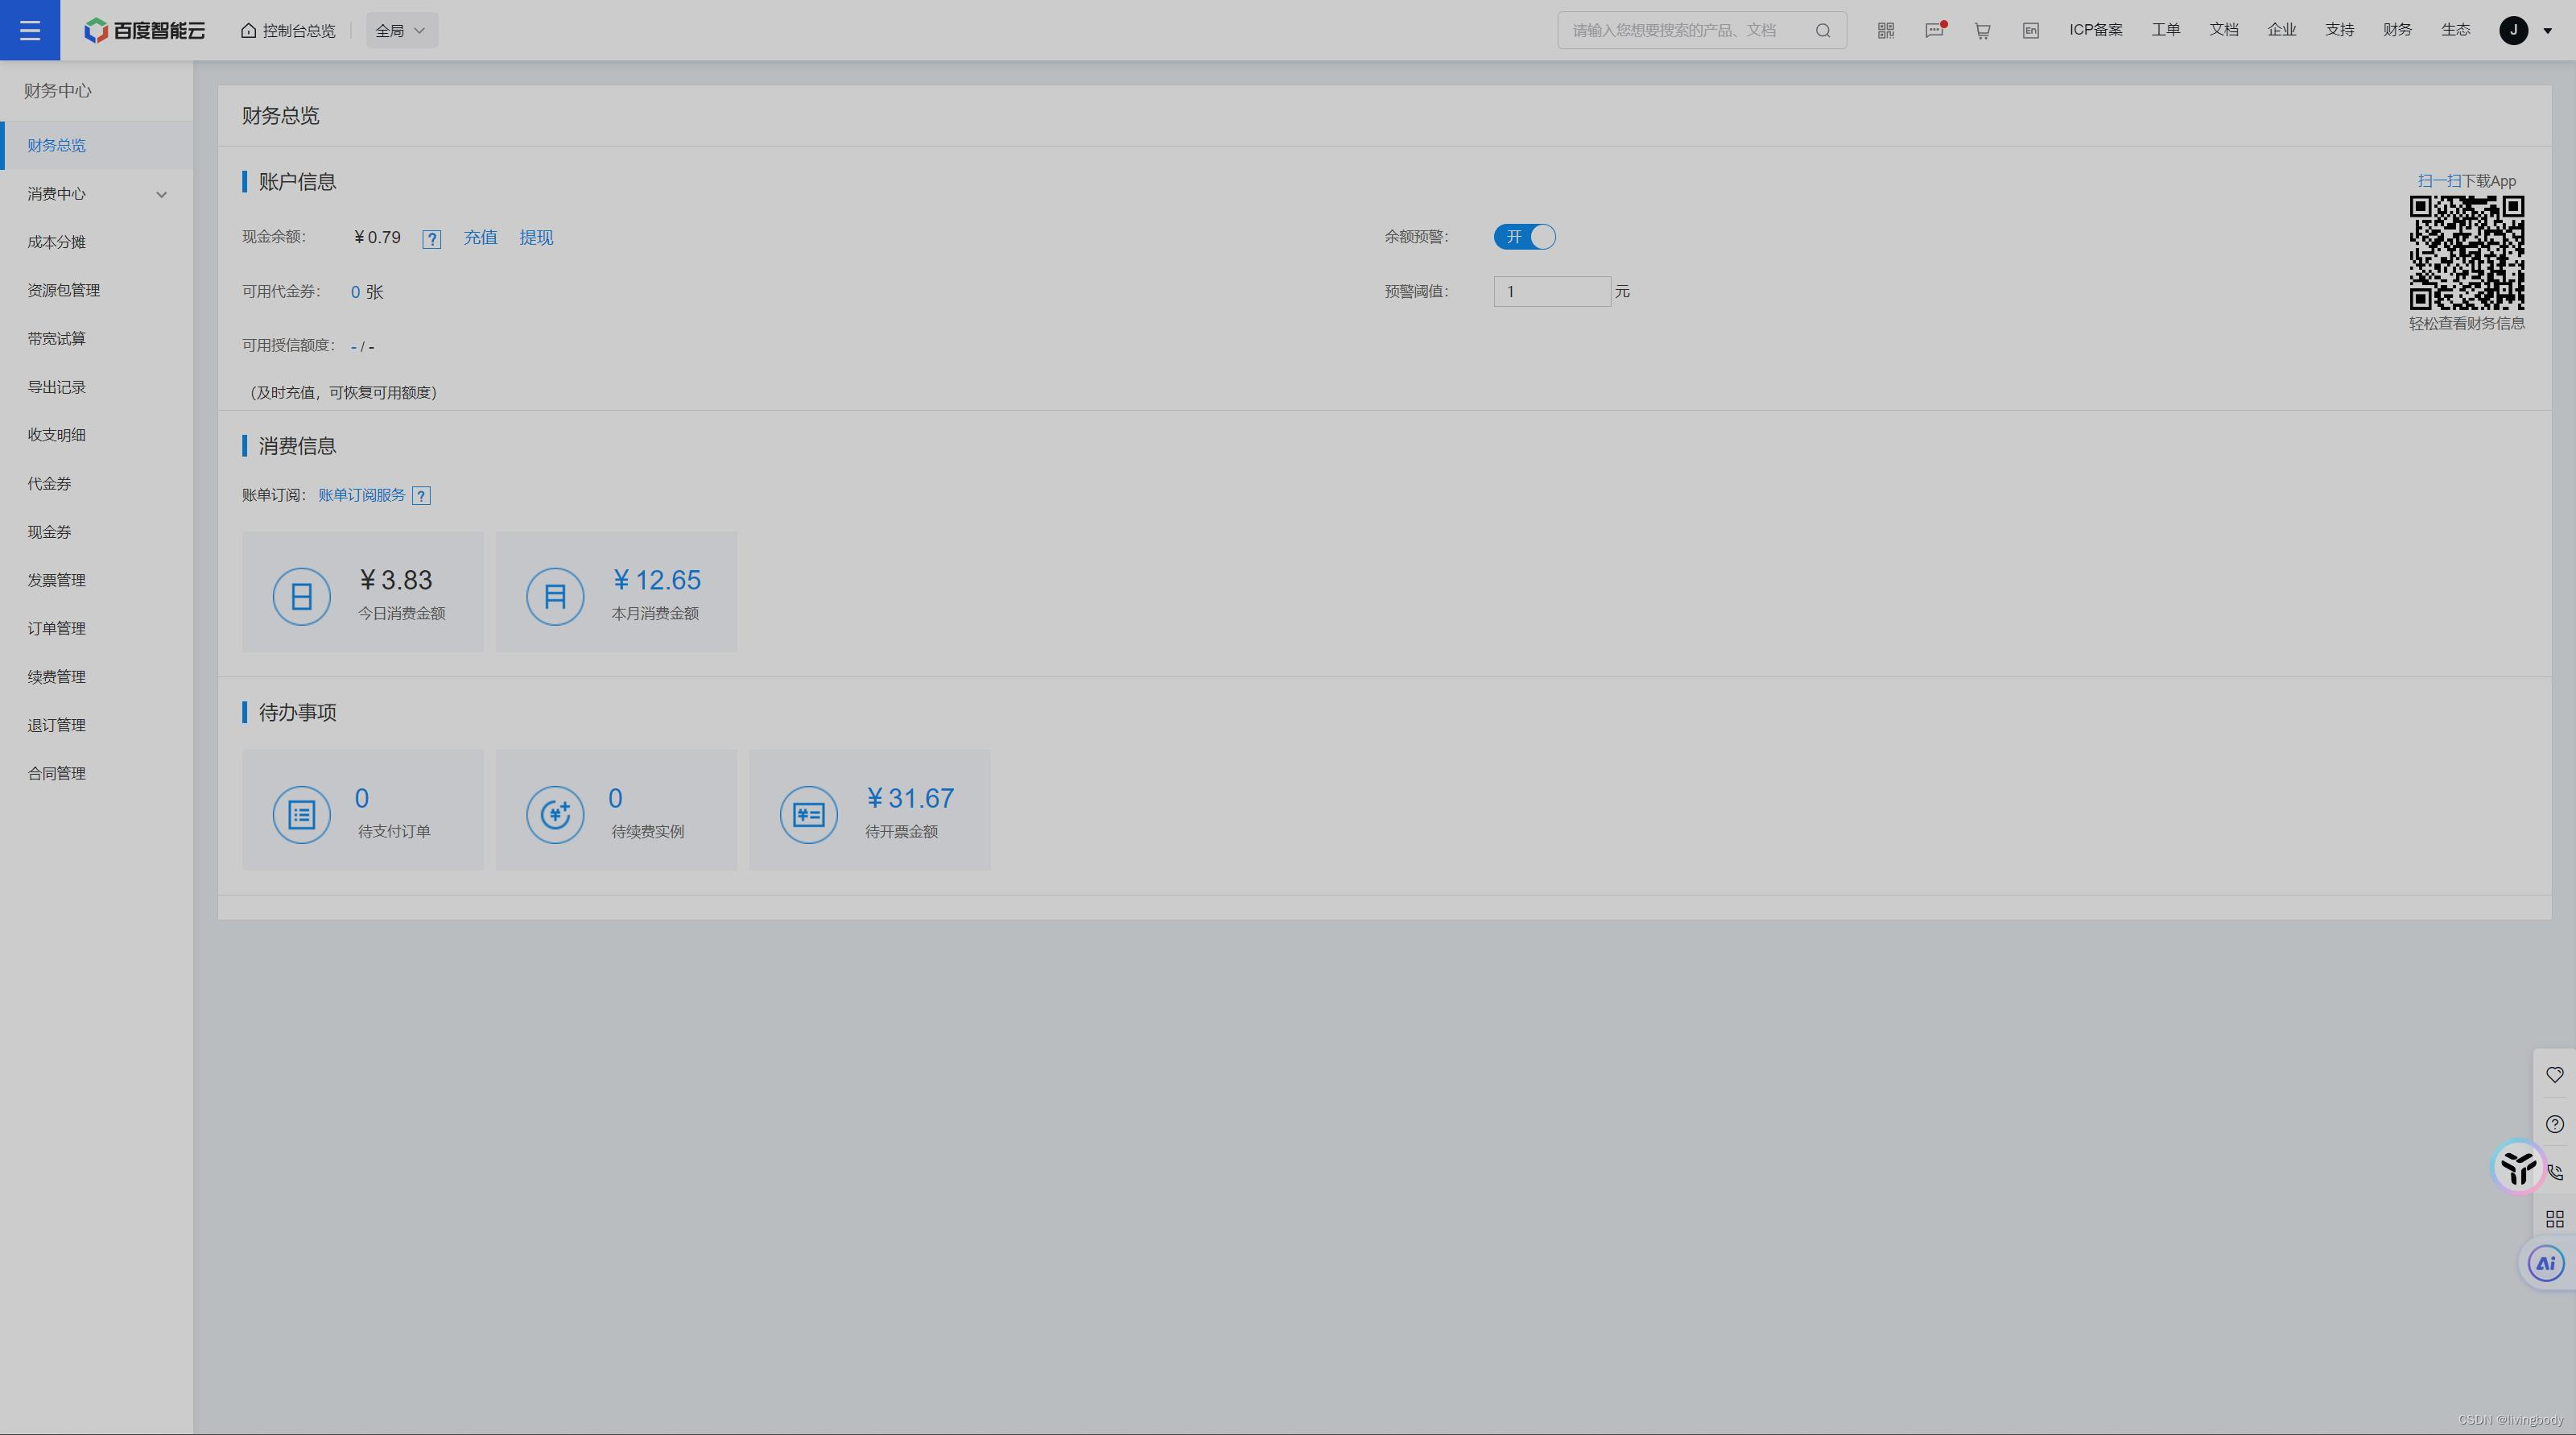Open the shopping cart icon

coord(1982,31)
